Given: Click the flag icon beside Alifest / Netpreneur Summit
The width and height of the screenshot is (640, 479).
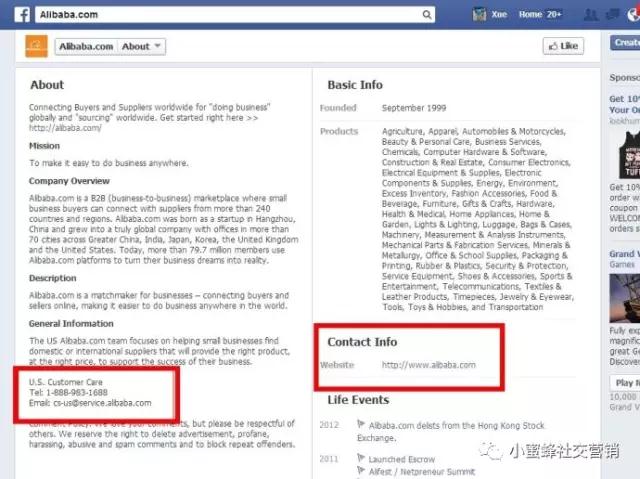Looking at the screenshot, I should [x=361, y=470].
